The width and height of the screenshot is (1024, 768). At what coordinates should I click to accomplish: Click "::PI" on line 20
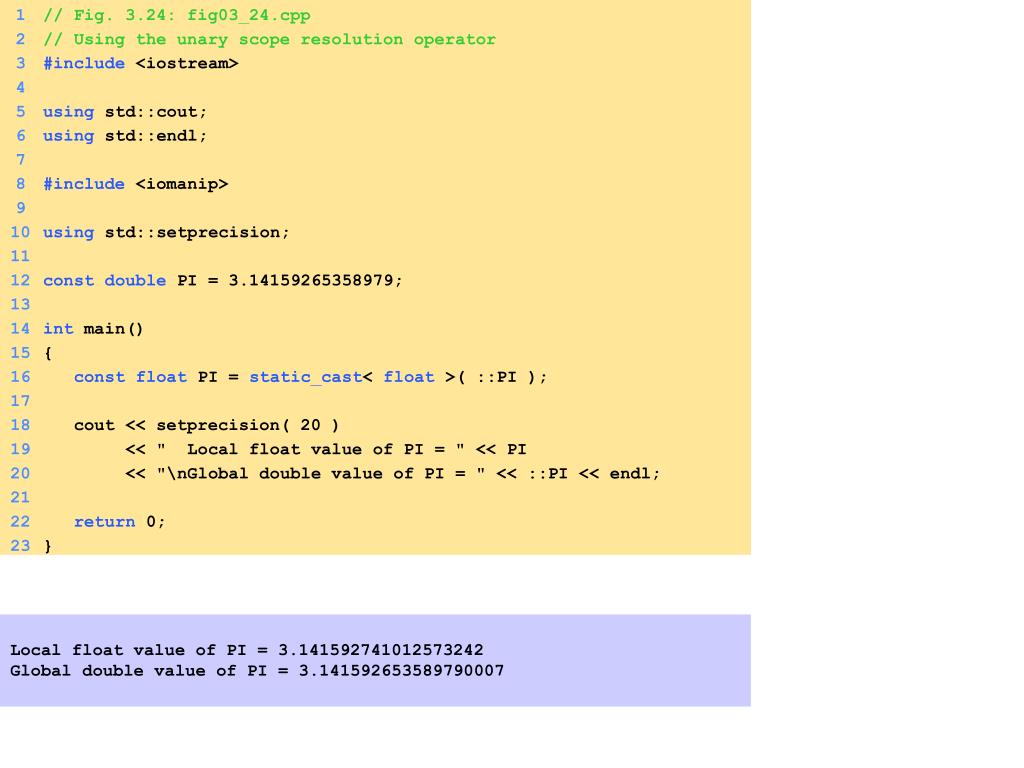pyautogui.click(x=547, y=473)
